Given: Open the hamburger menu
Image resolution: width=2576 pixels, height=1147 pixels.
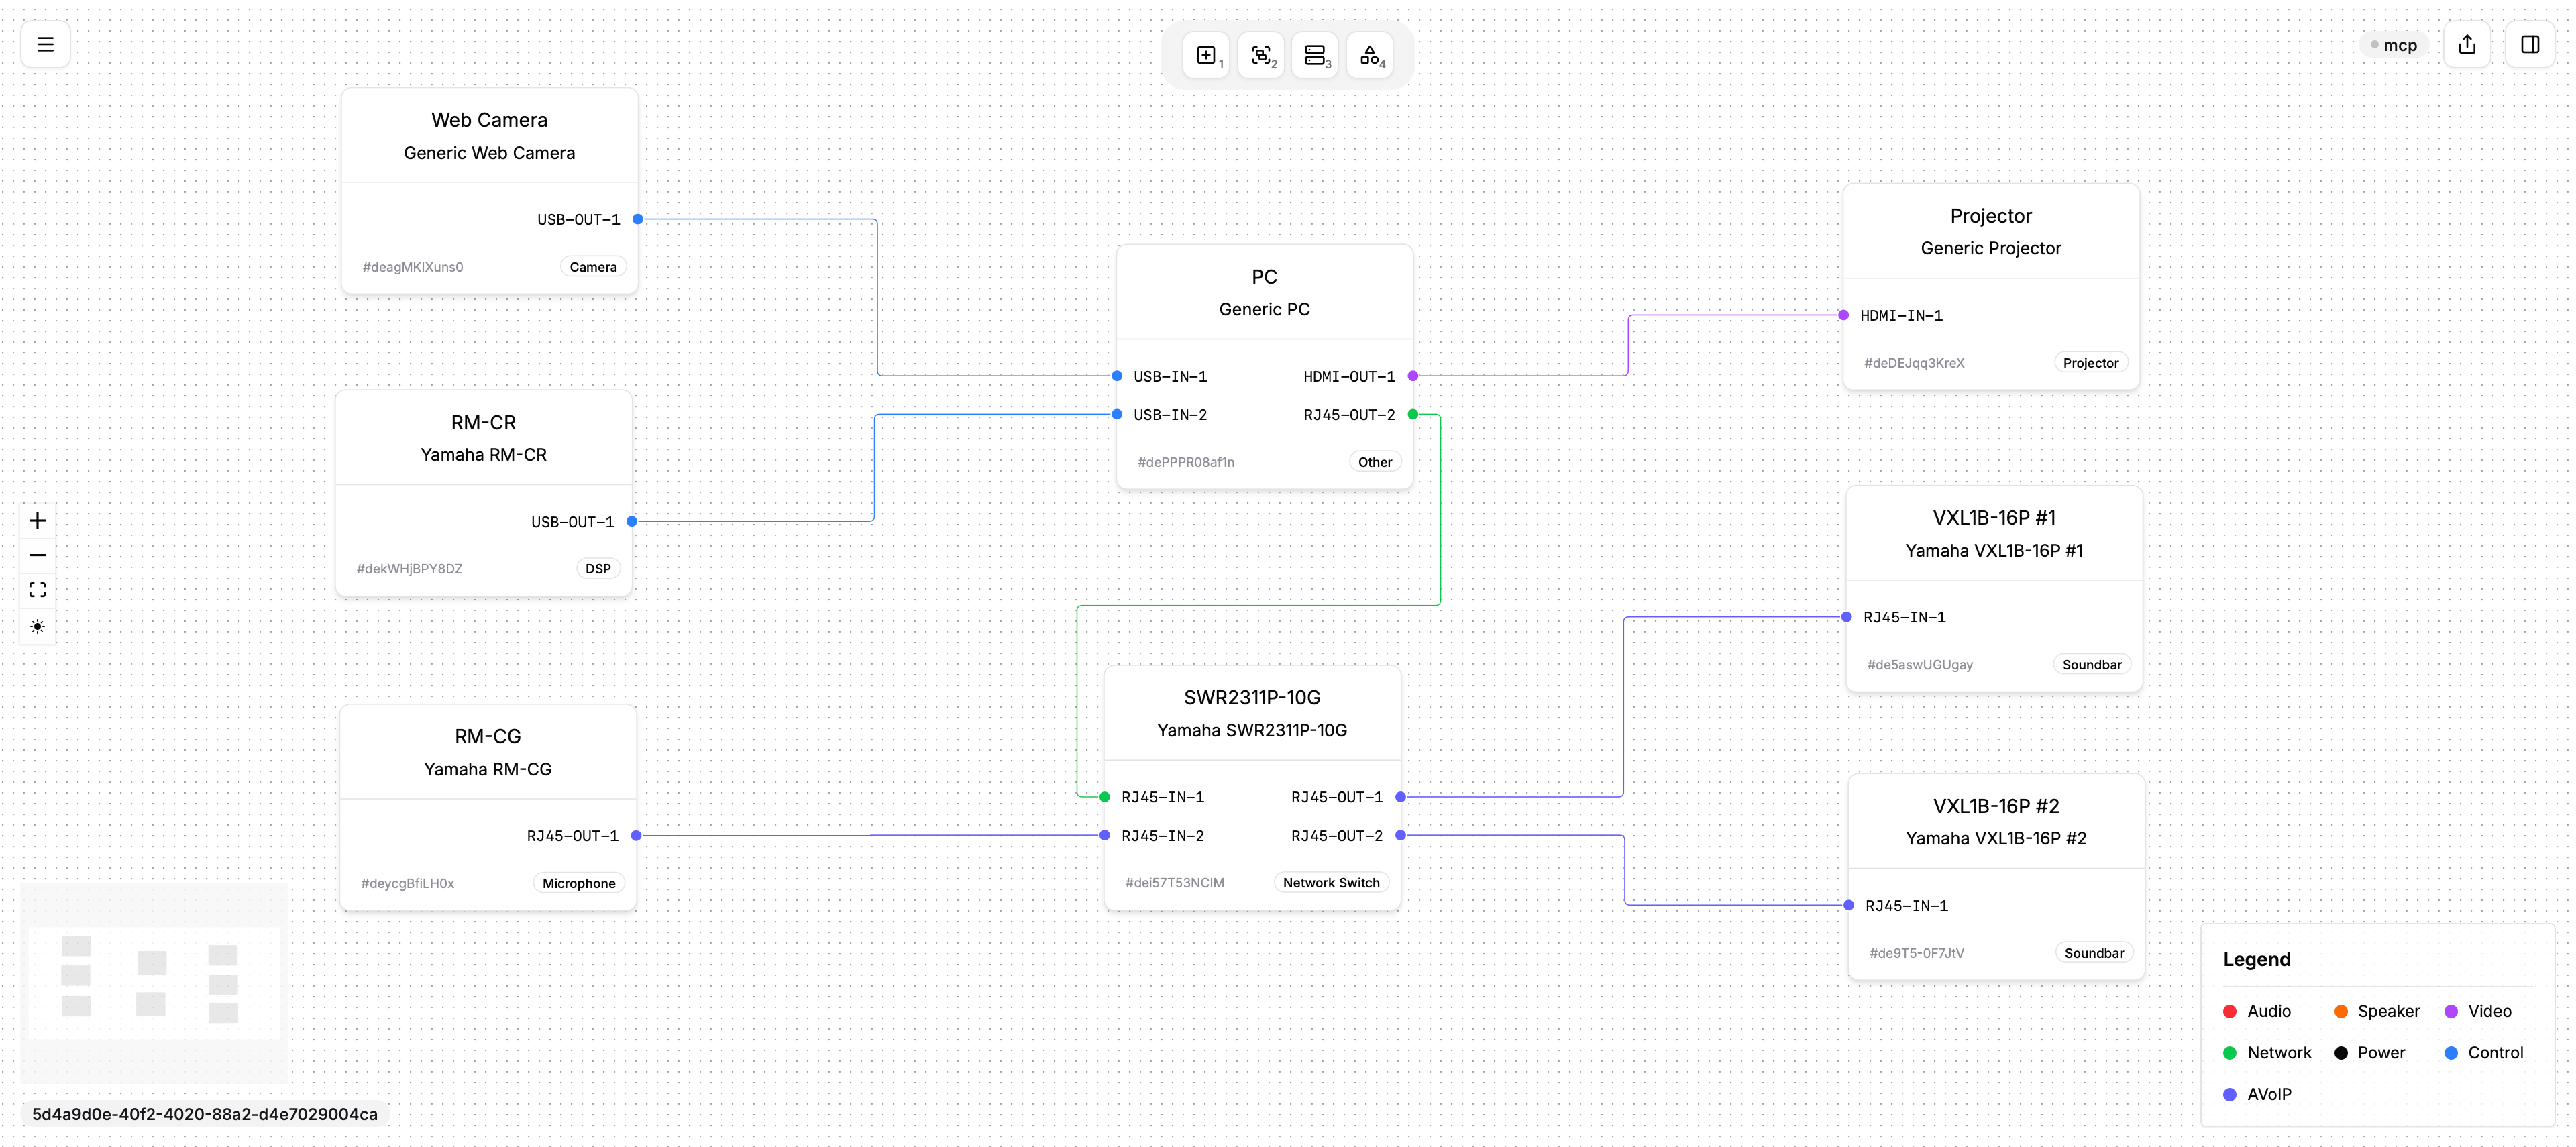Looking at the screenshot, I should point(45,44).
